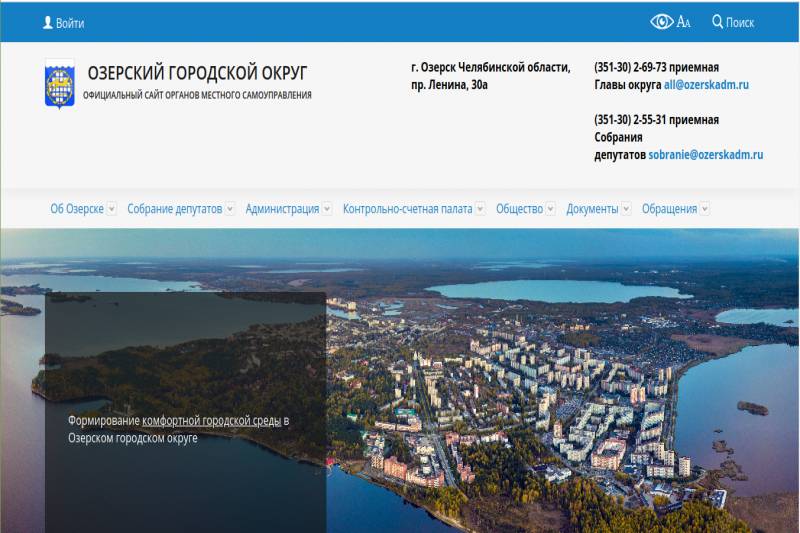The width and height of the screenshot is (800, 533).
Task: Expand the arrow beside Администрация
Action: pos(327,209)
